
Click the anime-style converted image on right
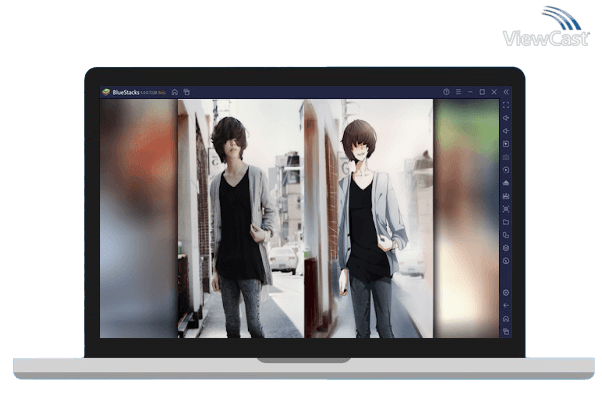tap(369, 219)
